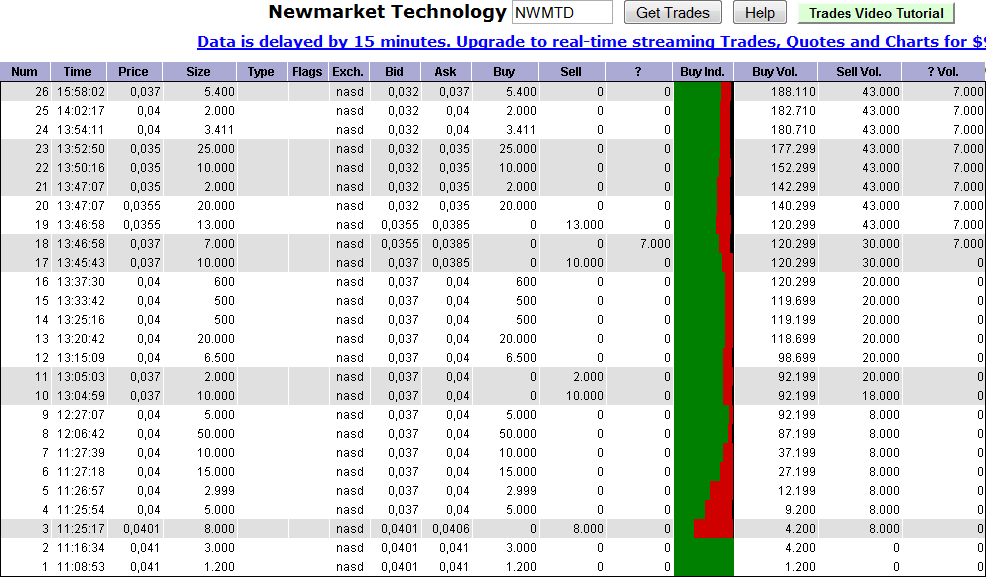The height and width of the screenshot is (577, 986).
Task: Click price 0,0355 in trade 20
Action: (141, 206)
